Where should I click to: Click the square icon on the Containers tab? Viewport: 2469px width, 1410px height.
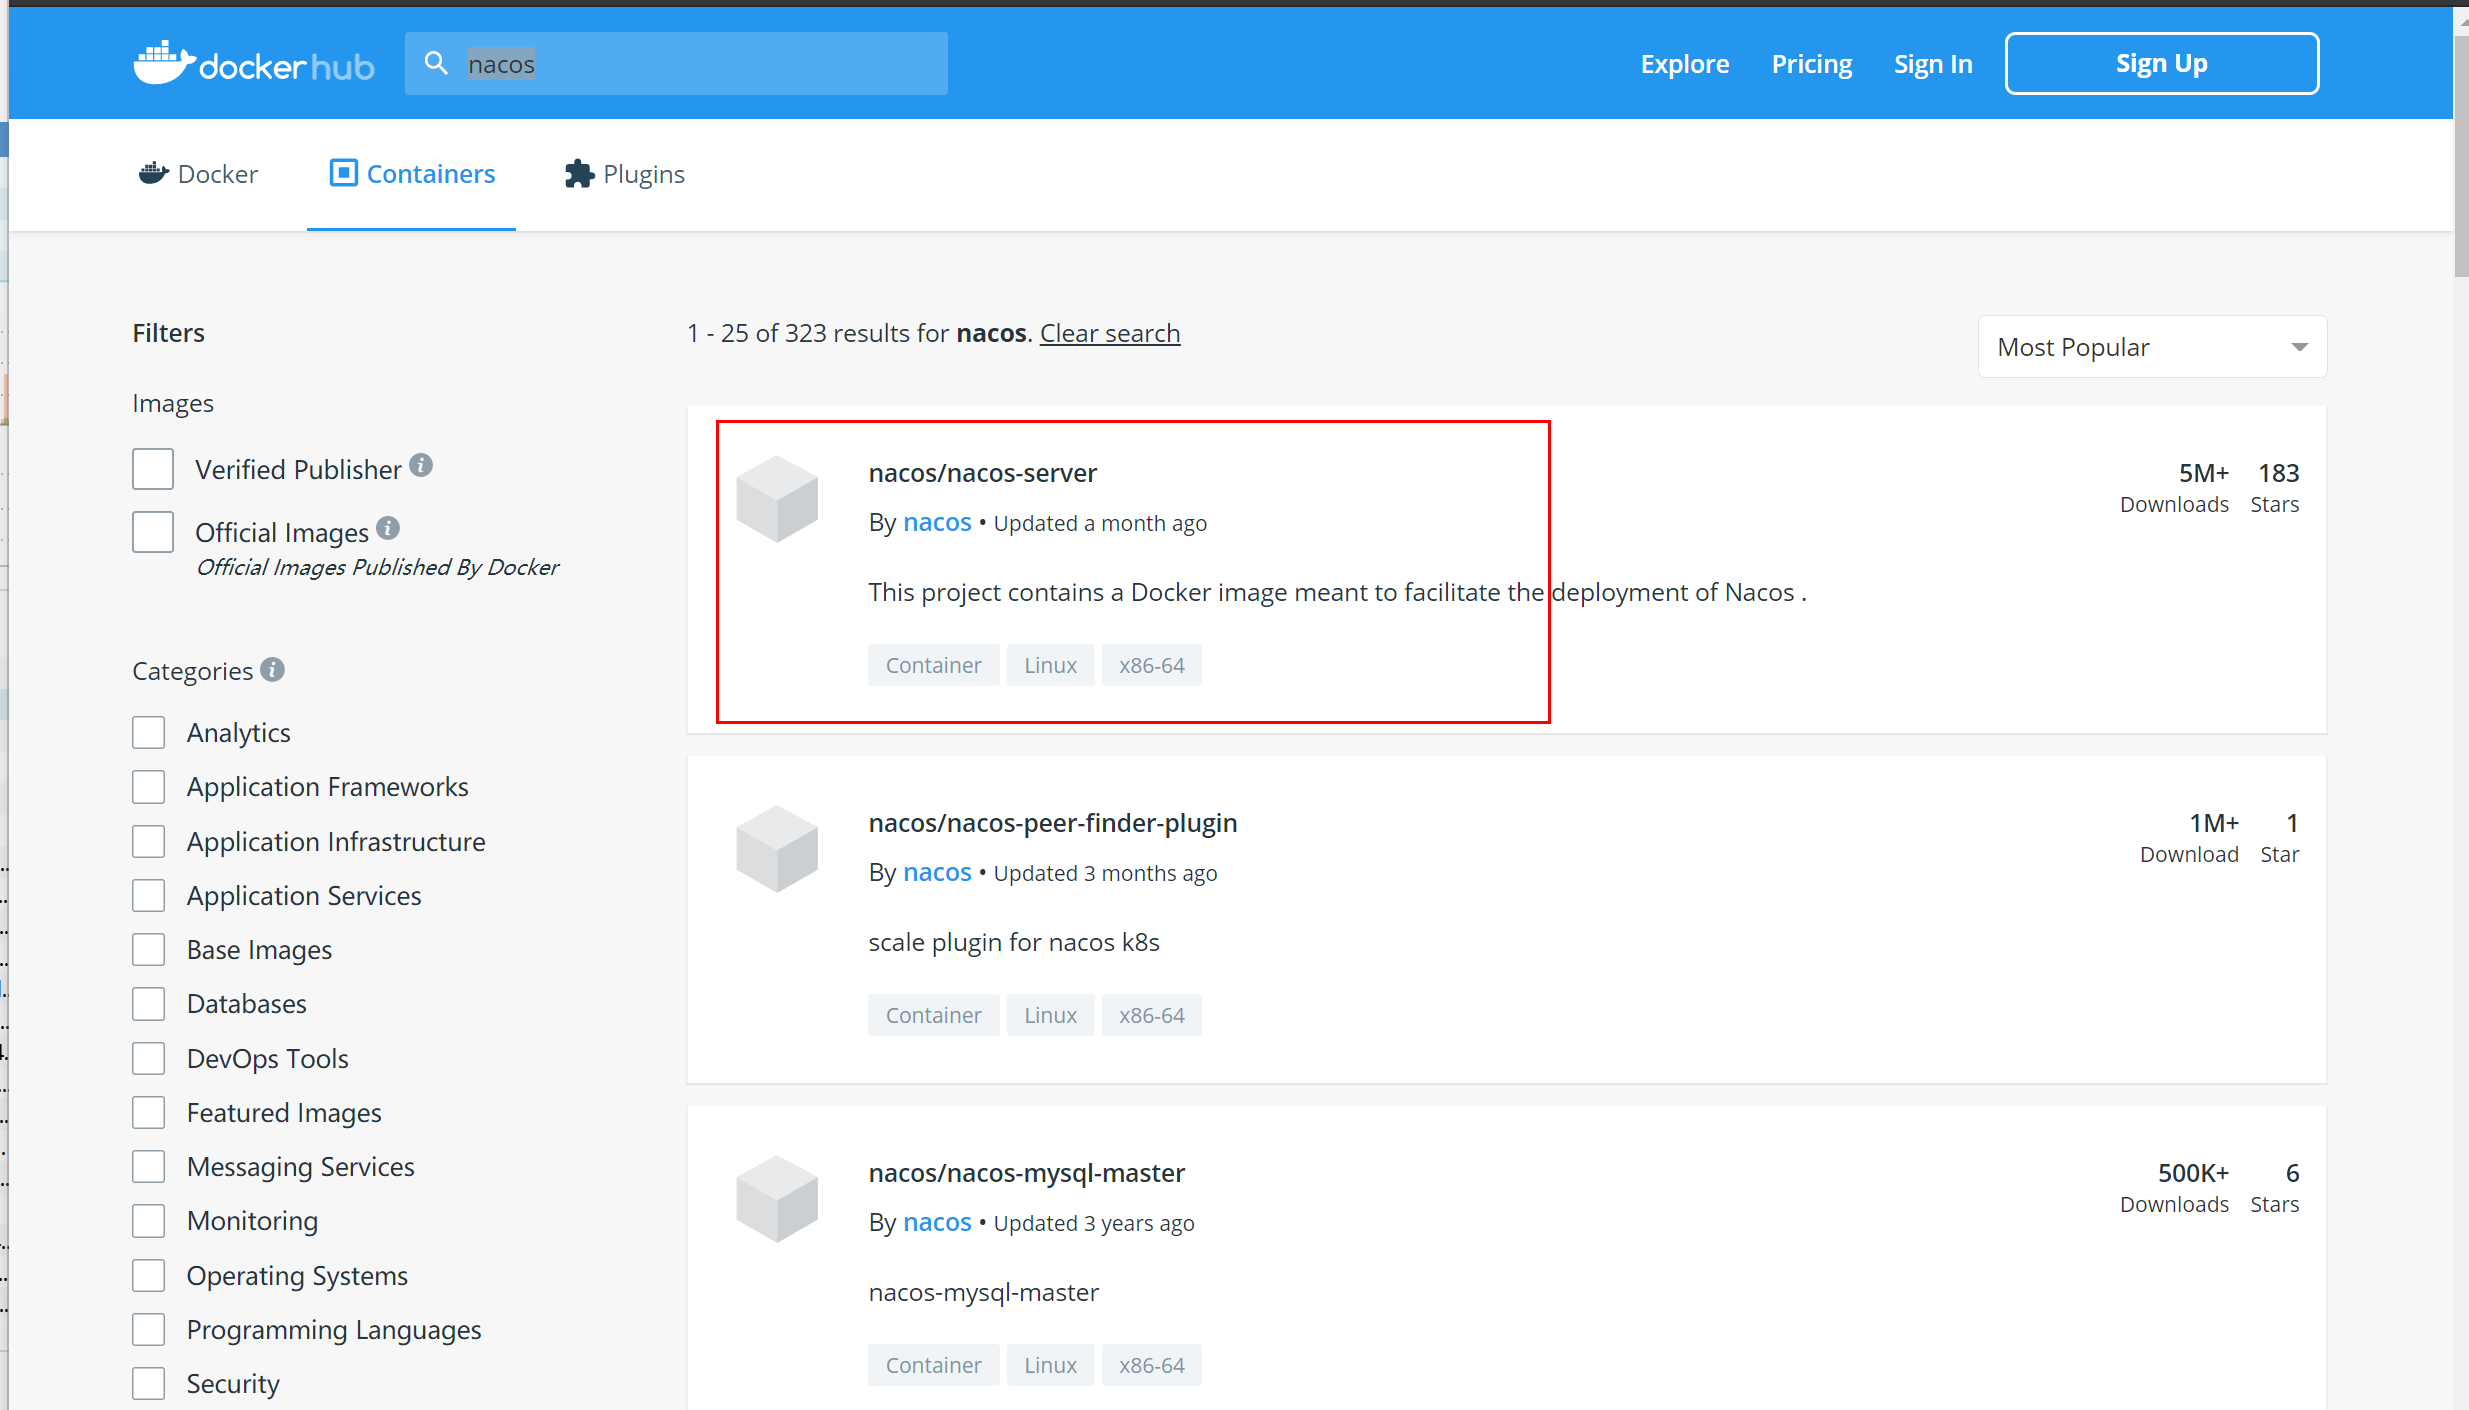coord(343,172)
